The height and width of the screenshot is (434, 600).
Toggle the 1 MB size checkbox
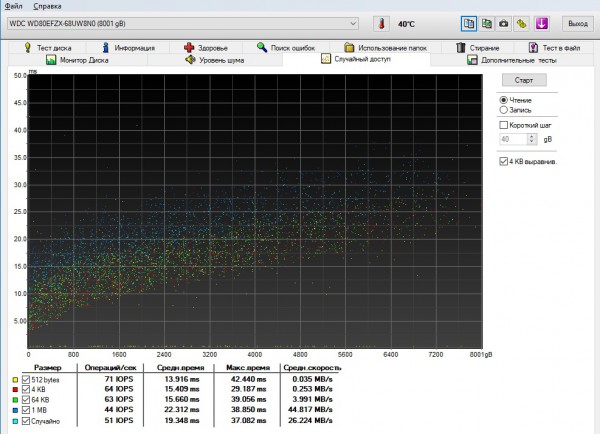click(26, 410)
